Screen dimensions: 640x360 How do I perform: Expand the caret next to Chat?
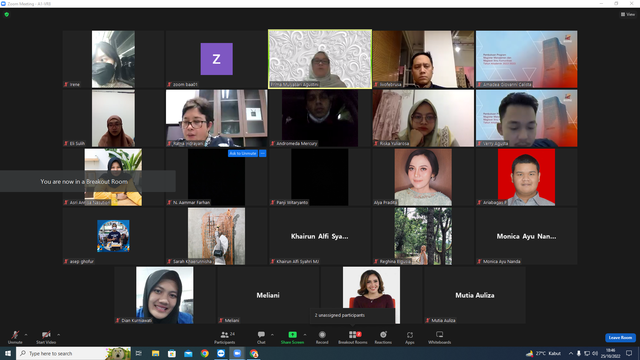tap(272, 335)
